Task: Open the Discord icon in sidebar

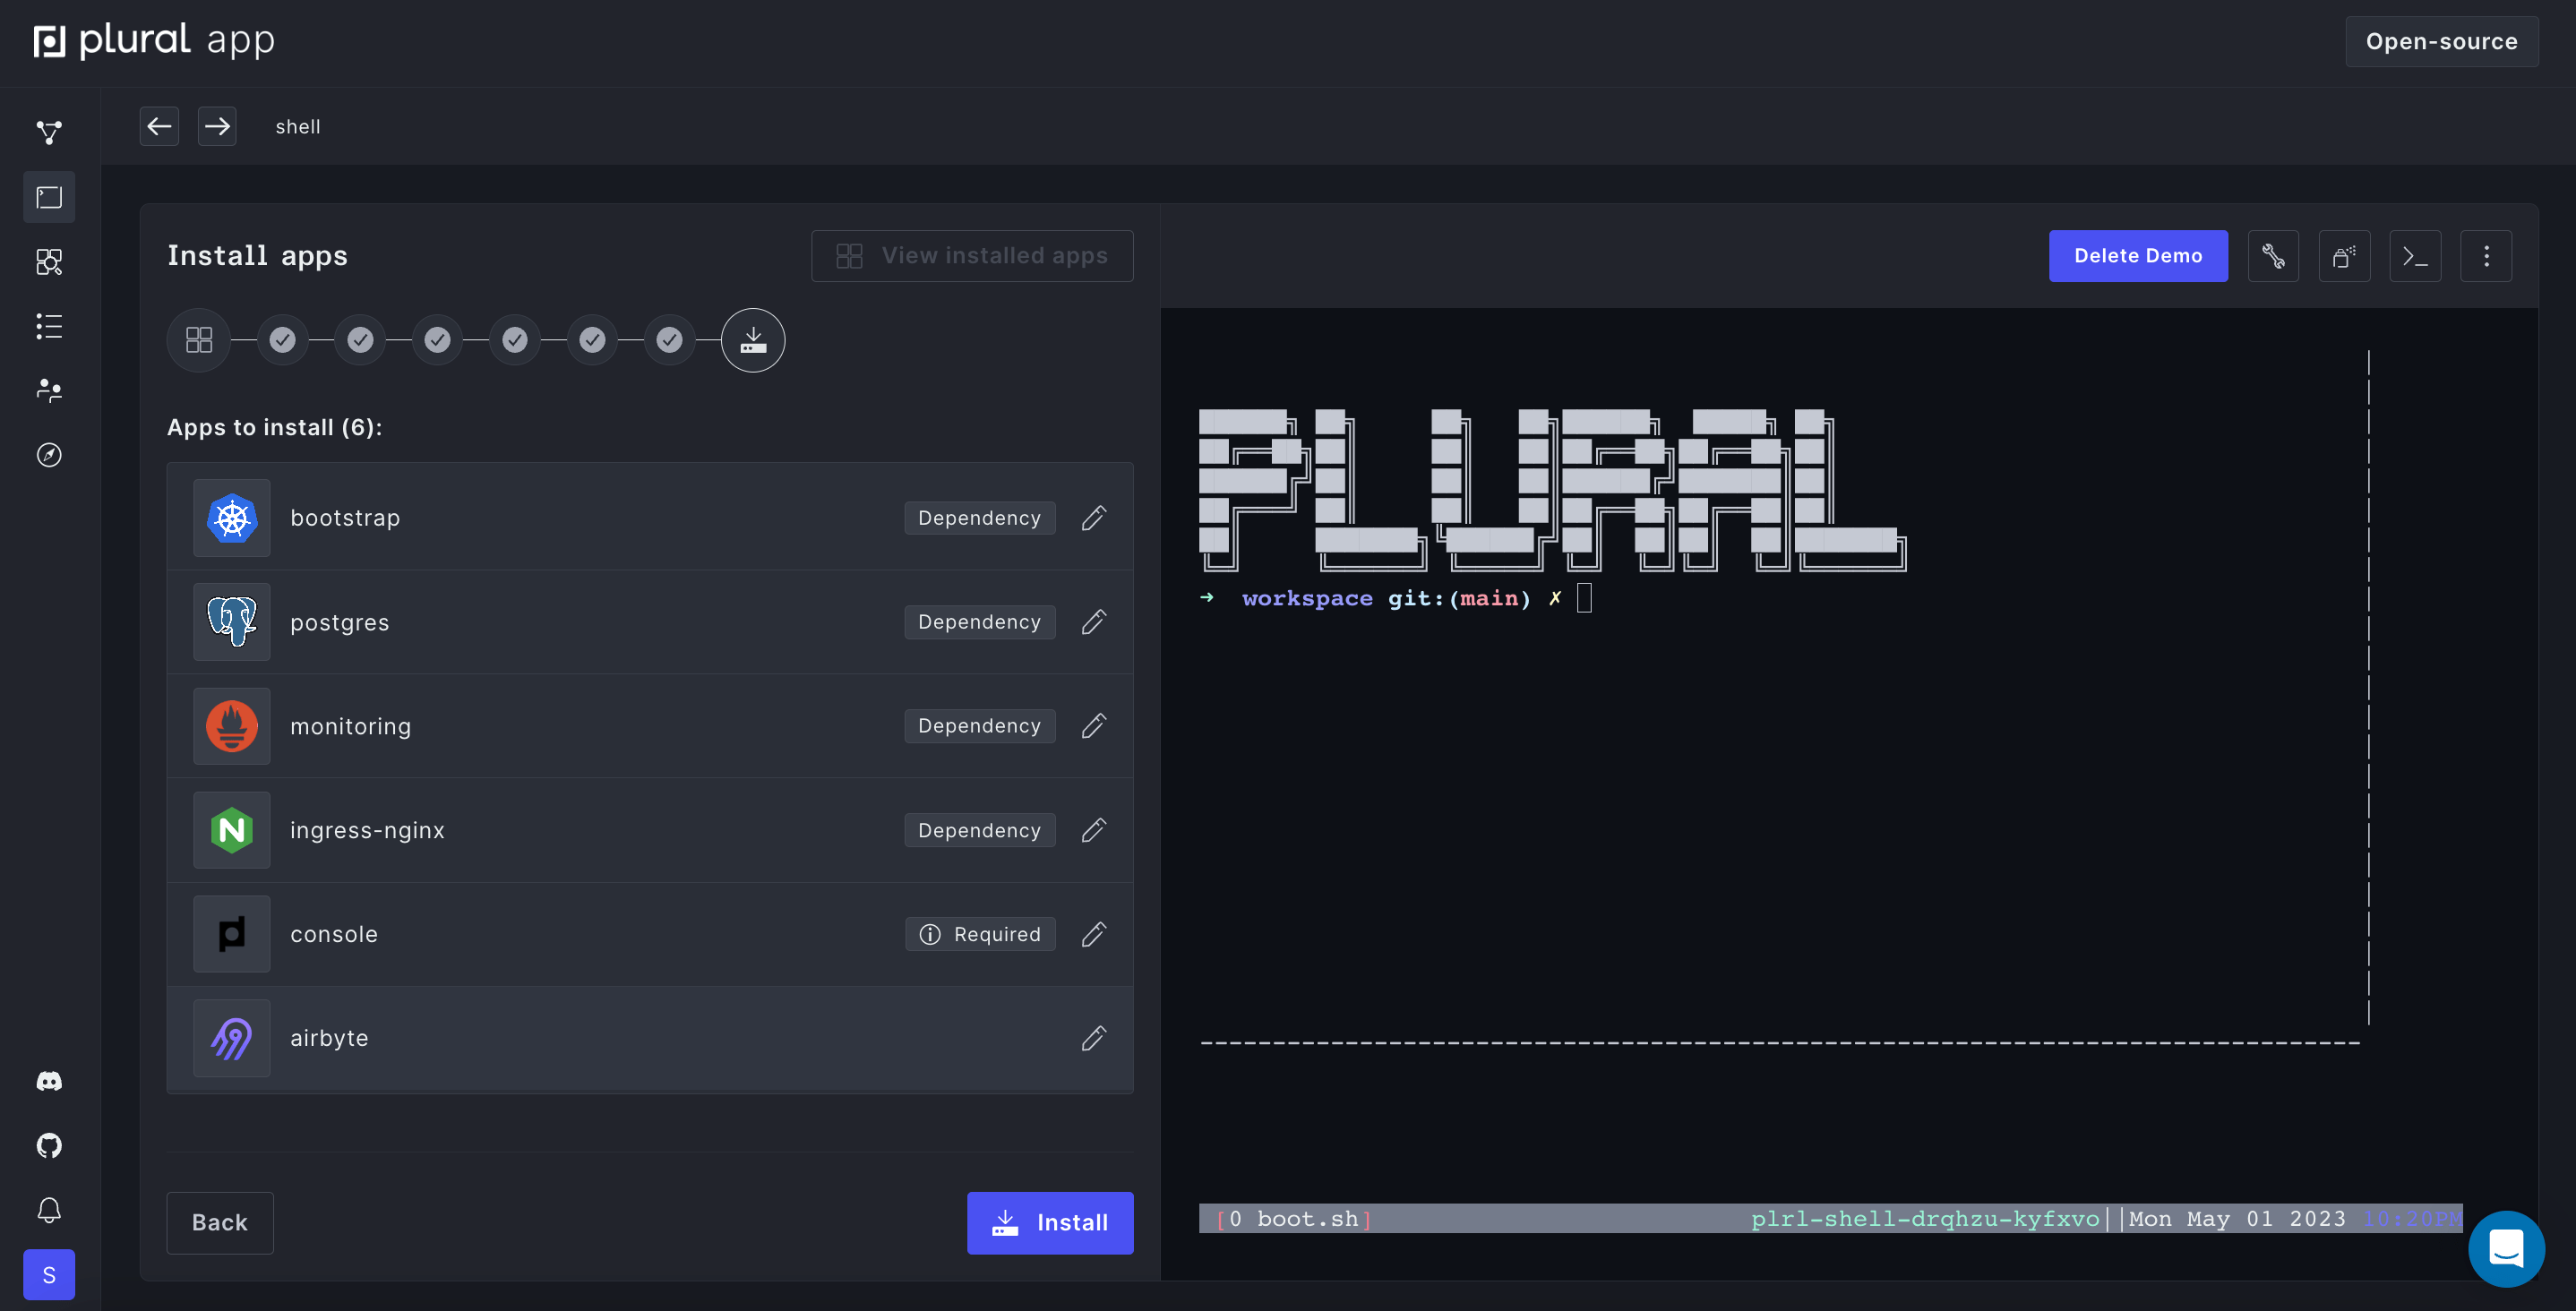Action: coord(49,1080)
